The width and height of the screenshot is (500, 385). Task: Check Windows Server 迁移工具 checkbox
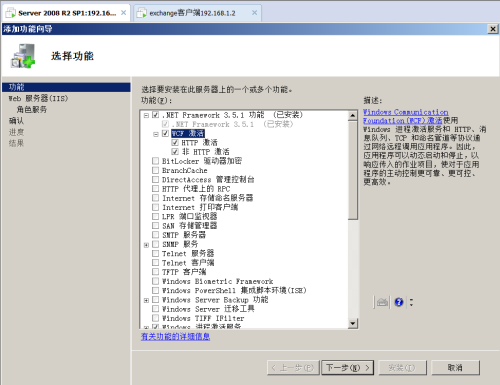155,309
